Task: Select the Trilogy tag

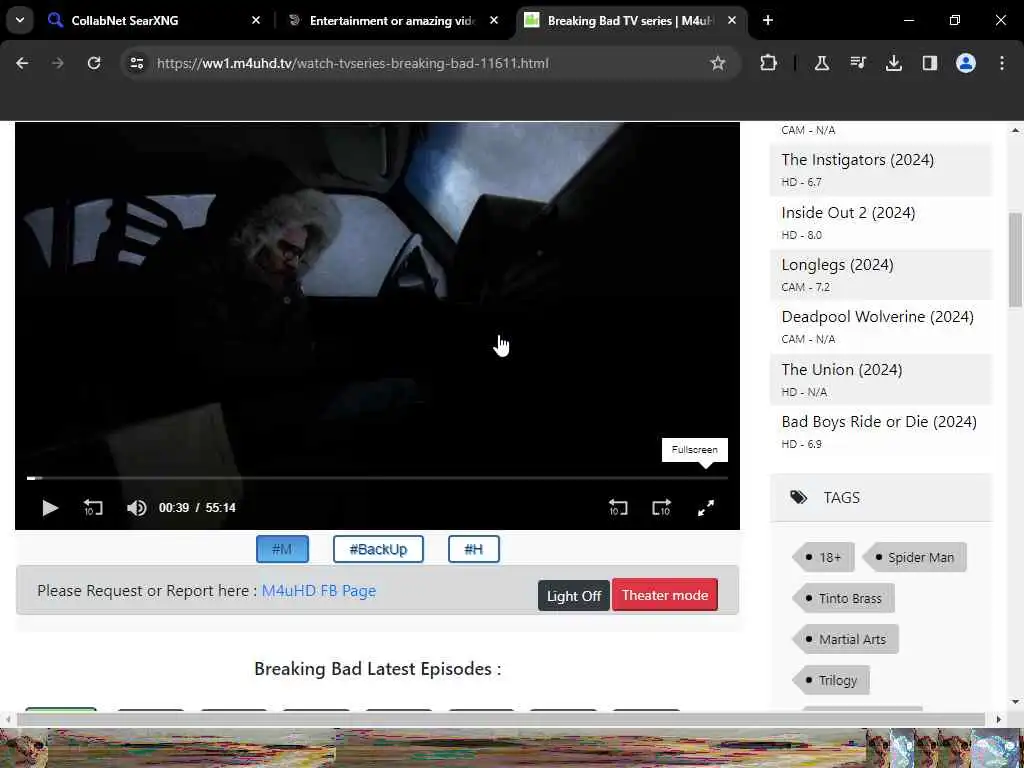Action: coord(831,680)
